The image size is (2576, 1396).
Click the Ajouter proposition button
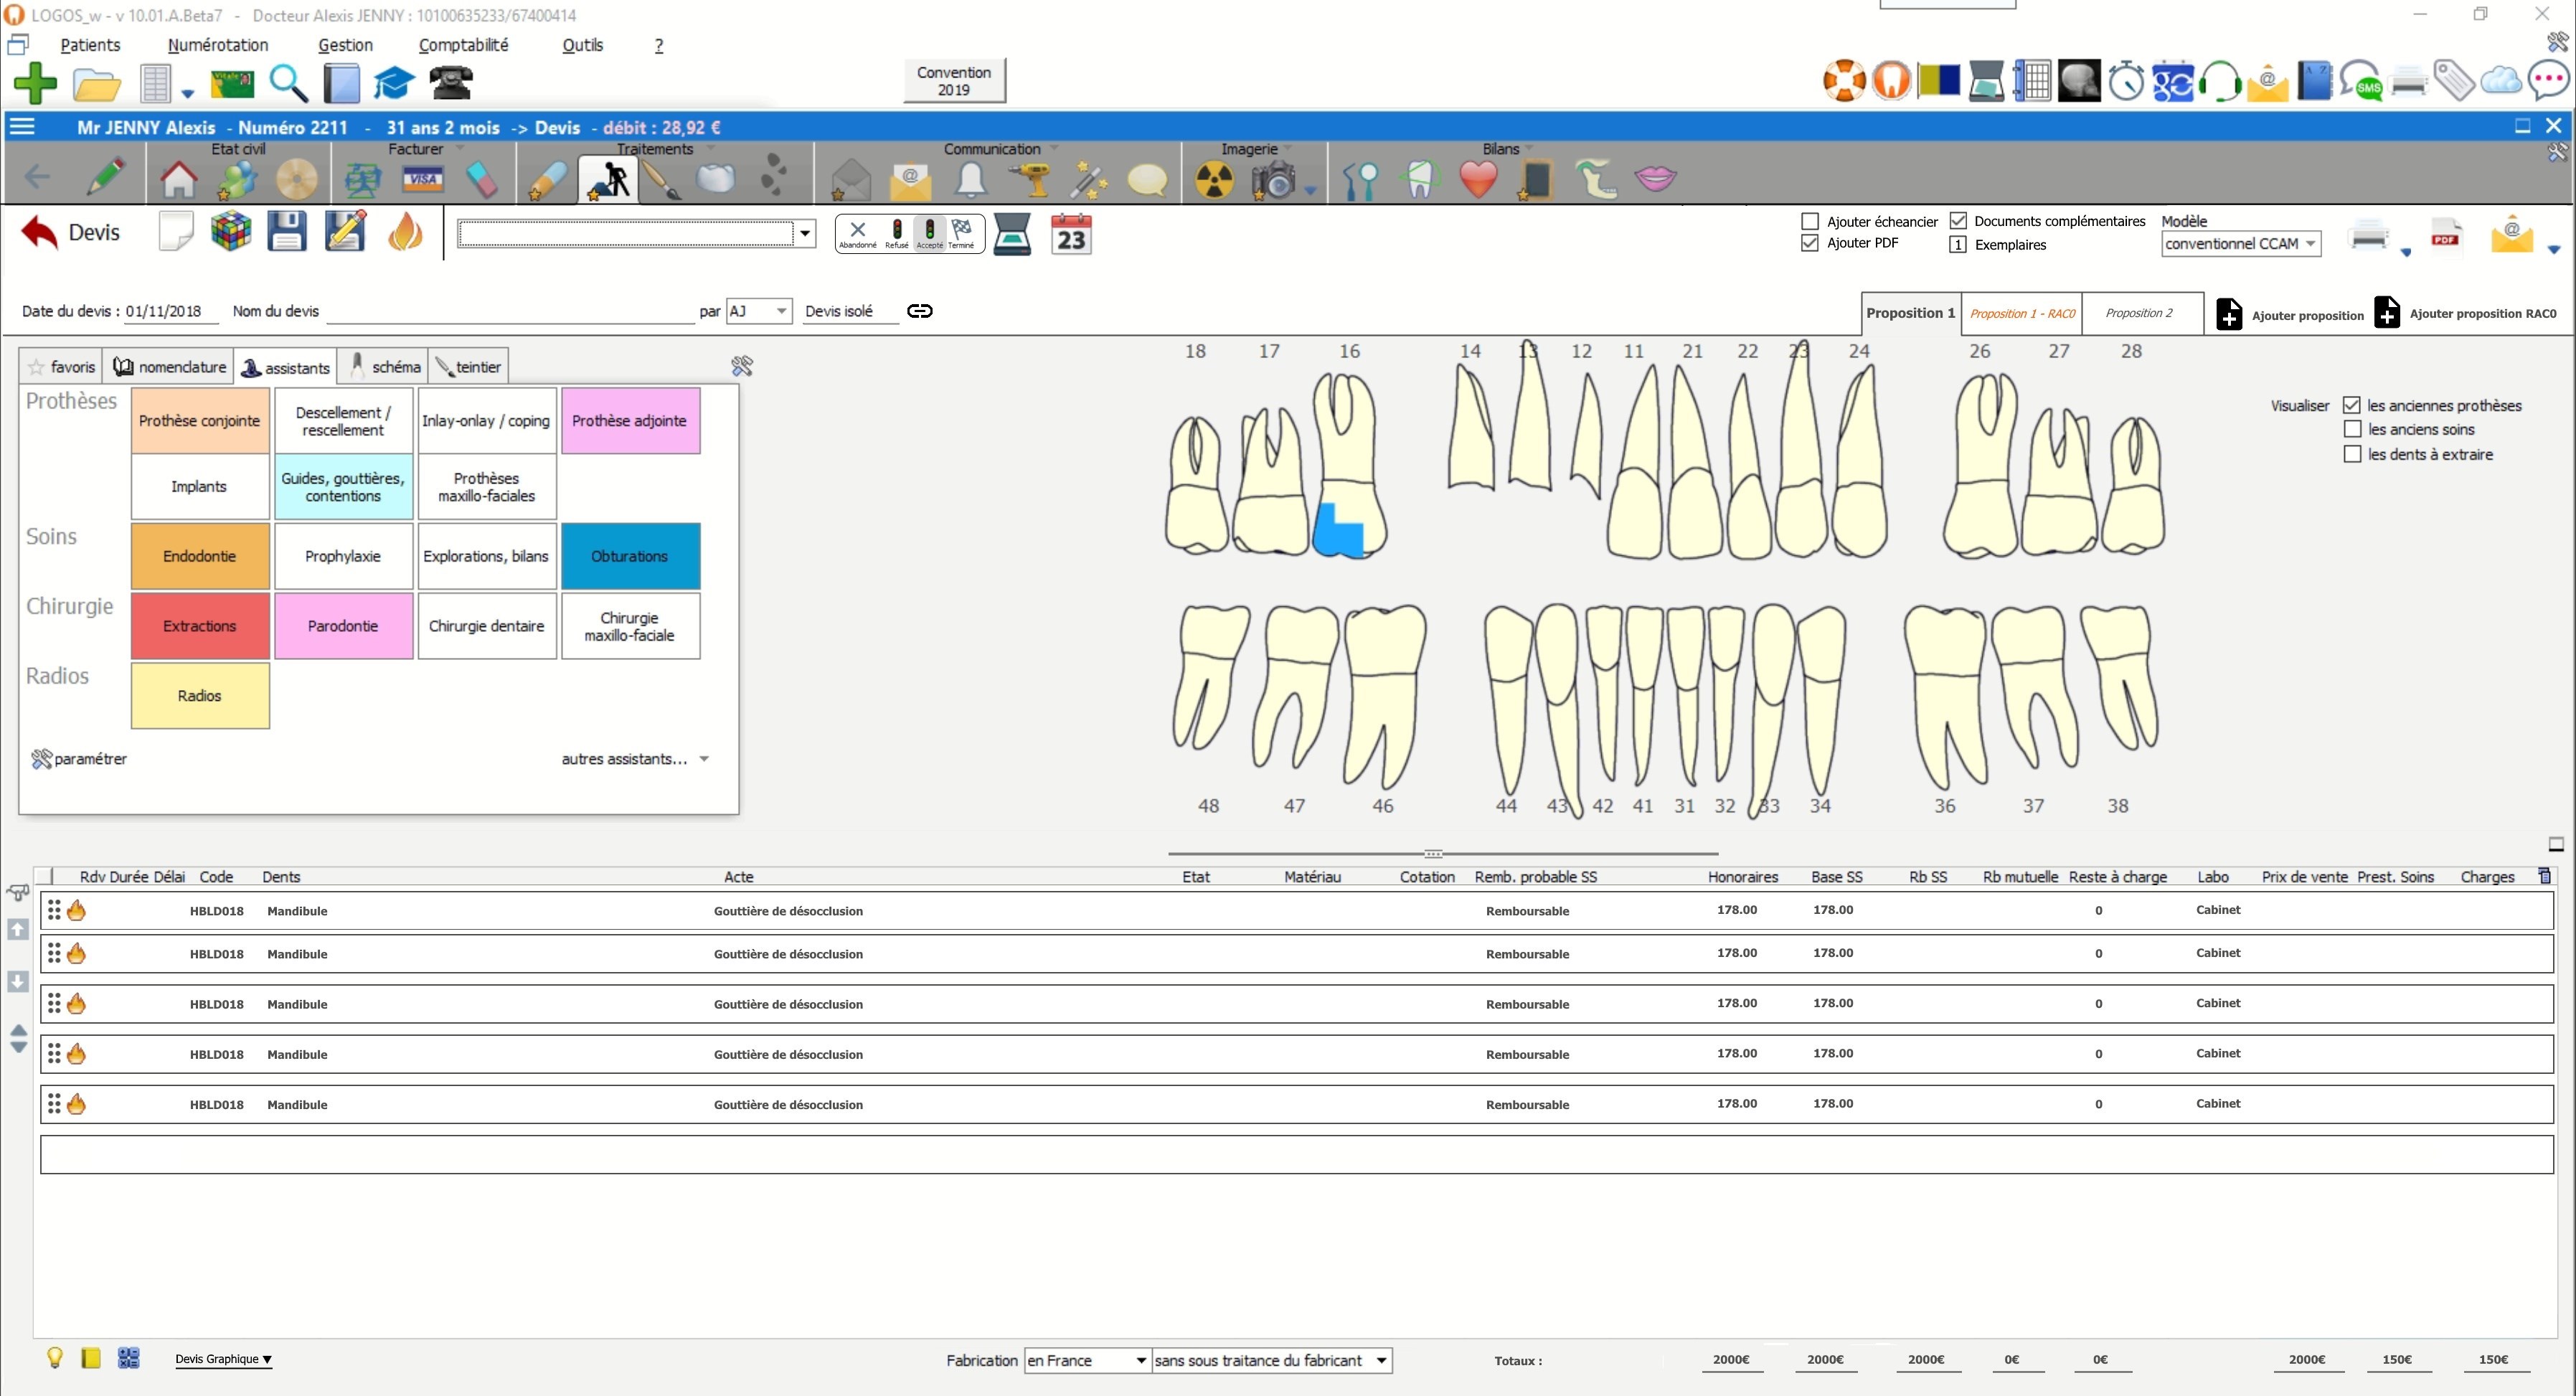coord(2290,314)
